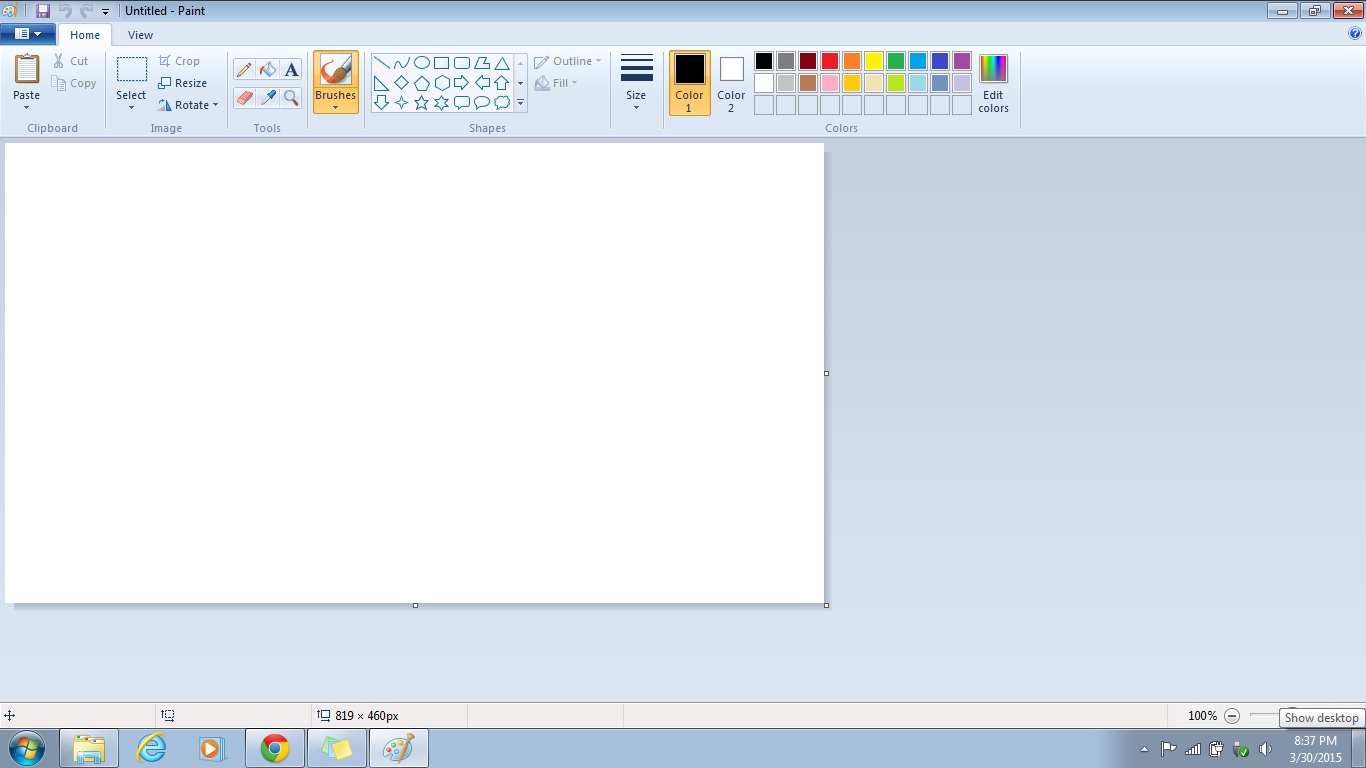Choose the Oval shape
Screen dimensions: 1366x768
pos(422,63)
